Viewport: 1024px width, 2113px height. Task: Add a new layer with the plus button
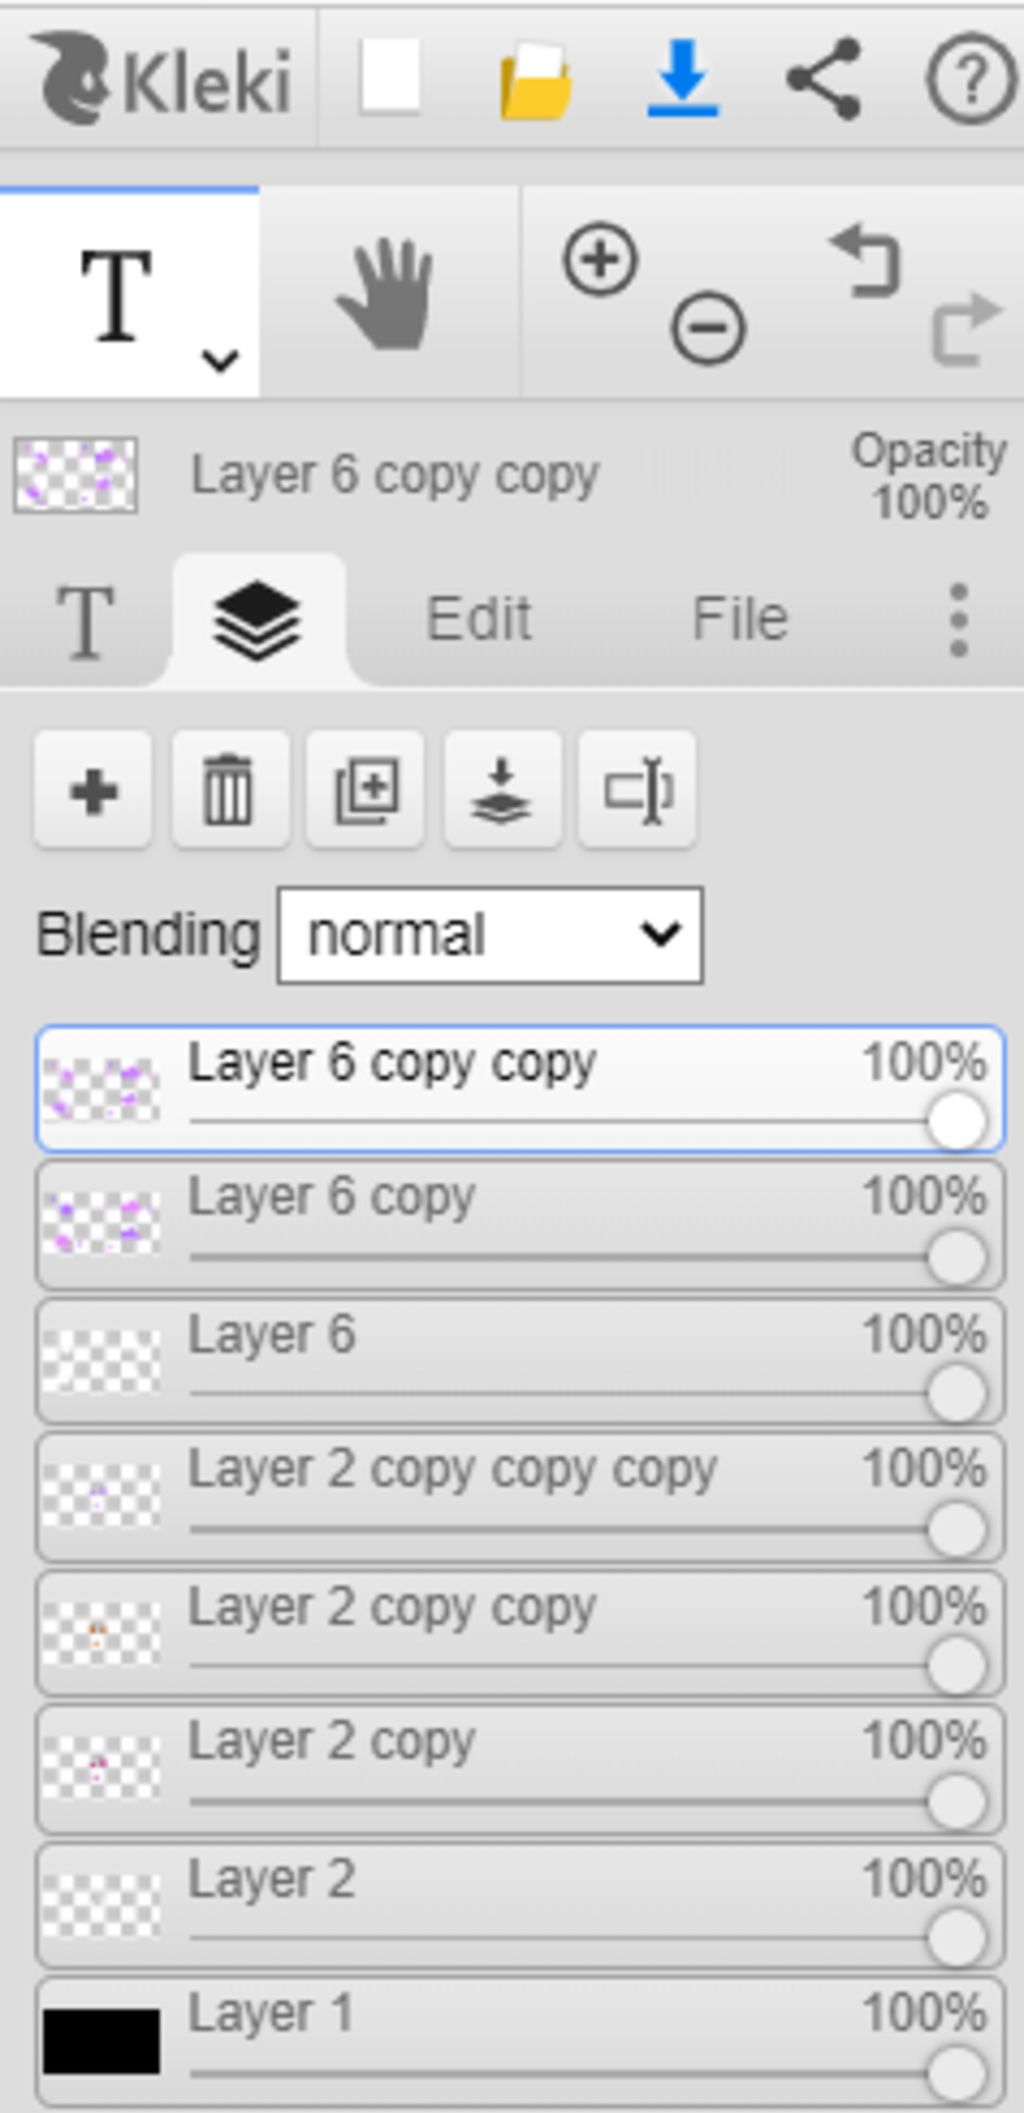click(x=93, y=791)
